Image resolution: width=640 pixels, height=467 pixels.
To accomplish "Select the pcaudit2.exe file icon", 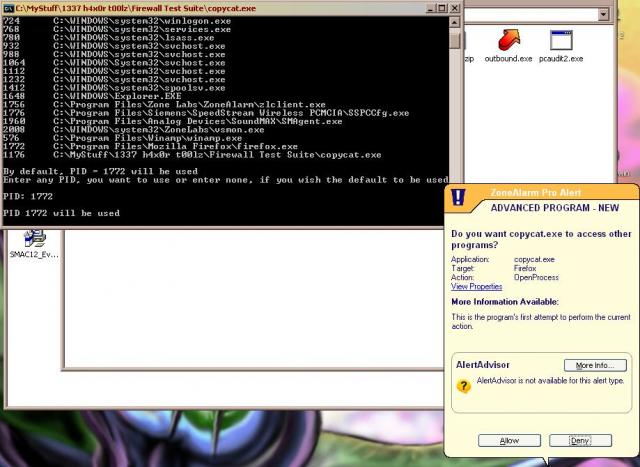I will 561,46.
